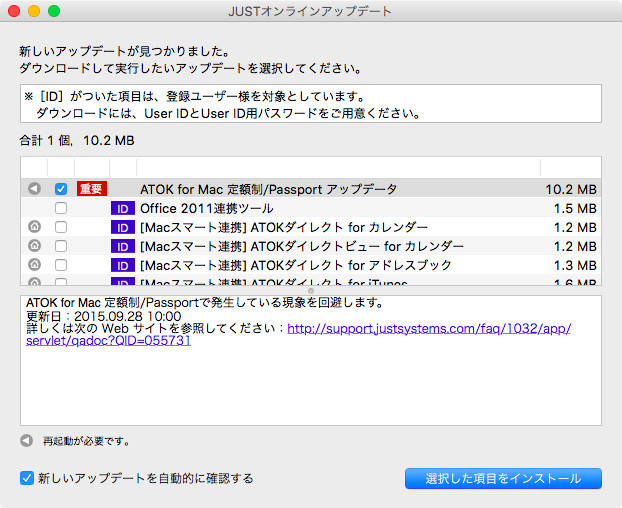
Task: Click the 10.2 MB size cell
Action: [571, 190]
